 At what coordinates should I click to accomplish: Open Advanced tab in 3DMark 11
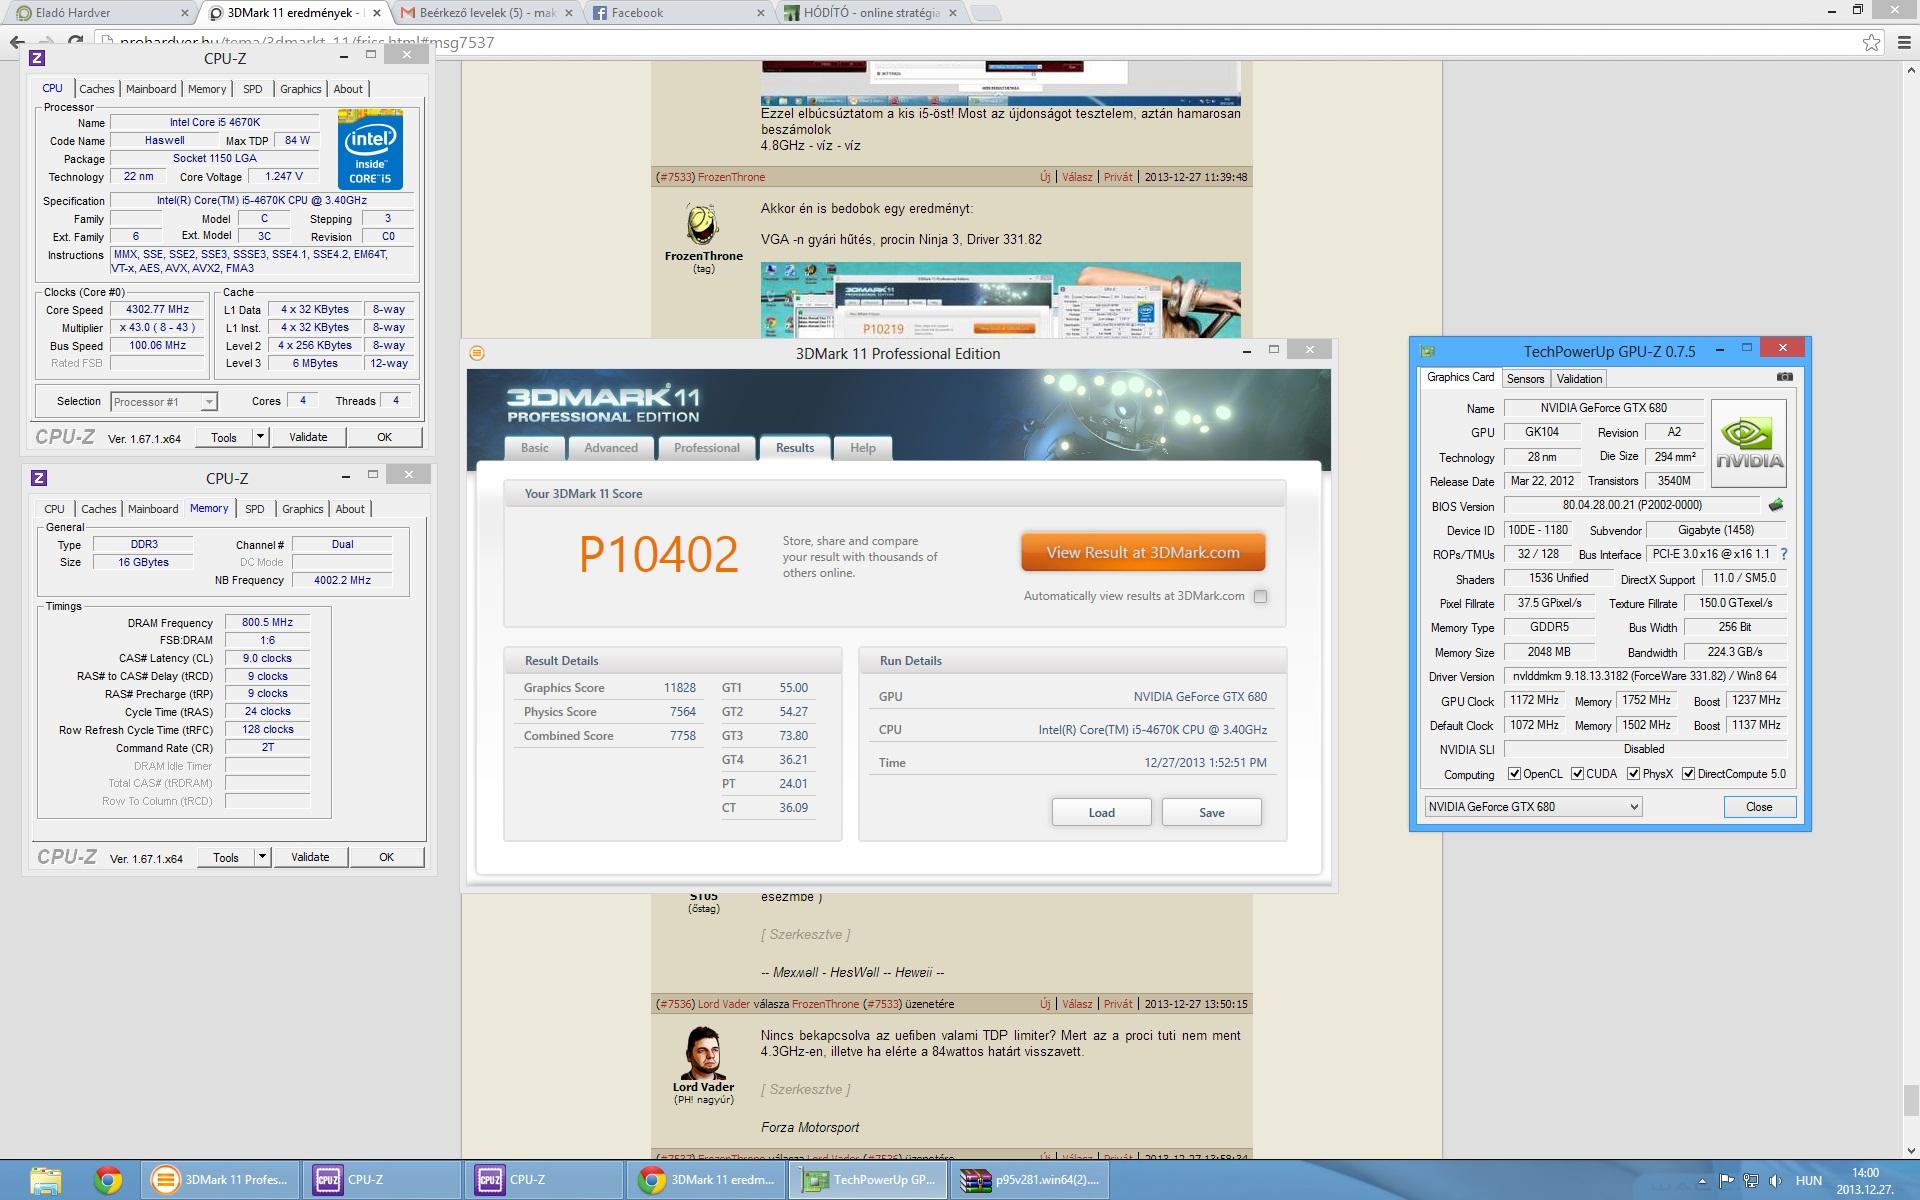[610, 448]
